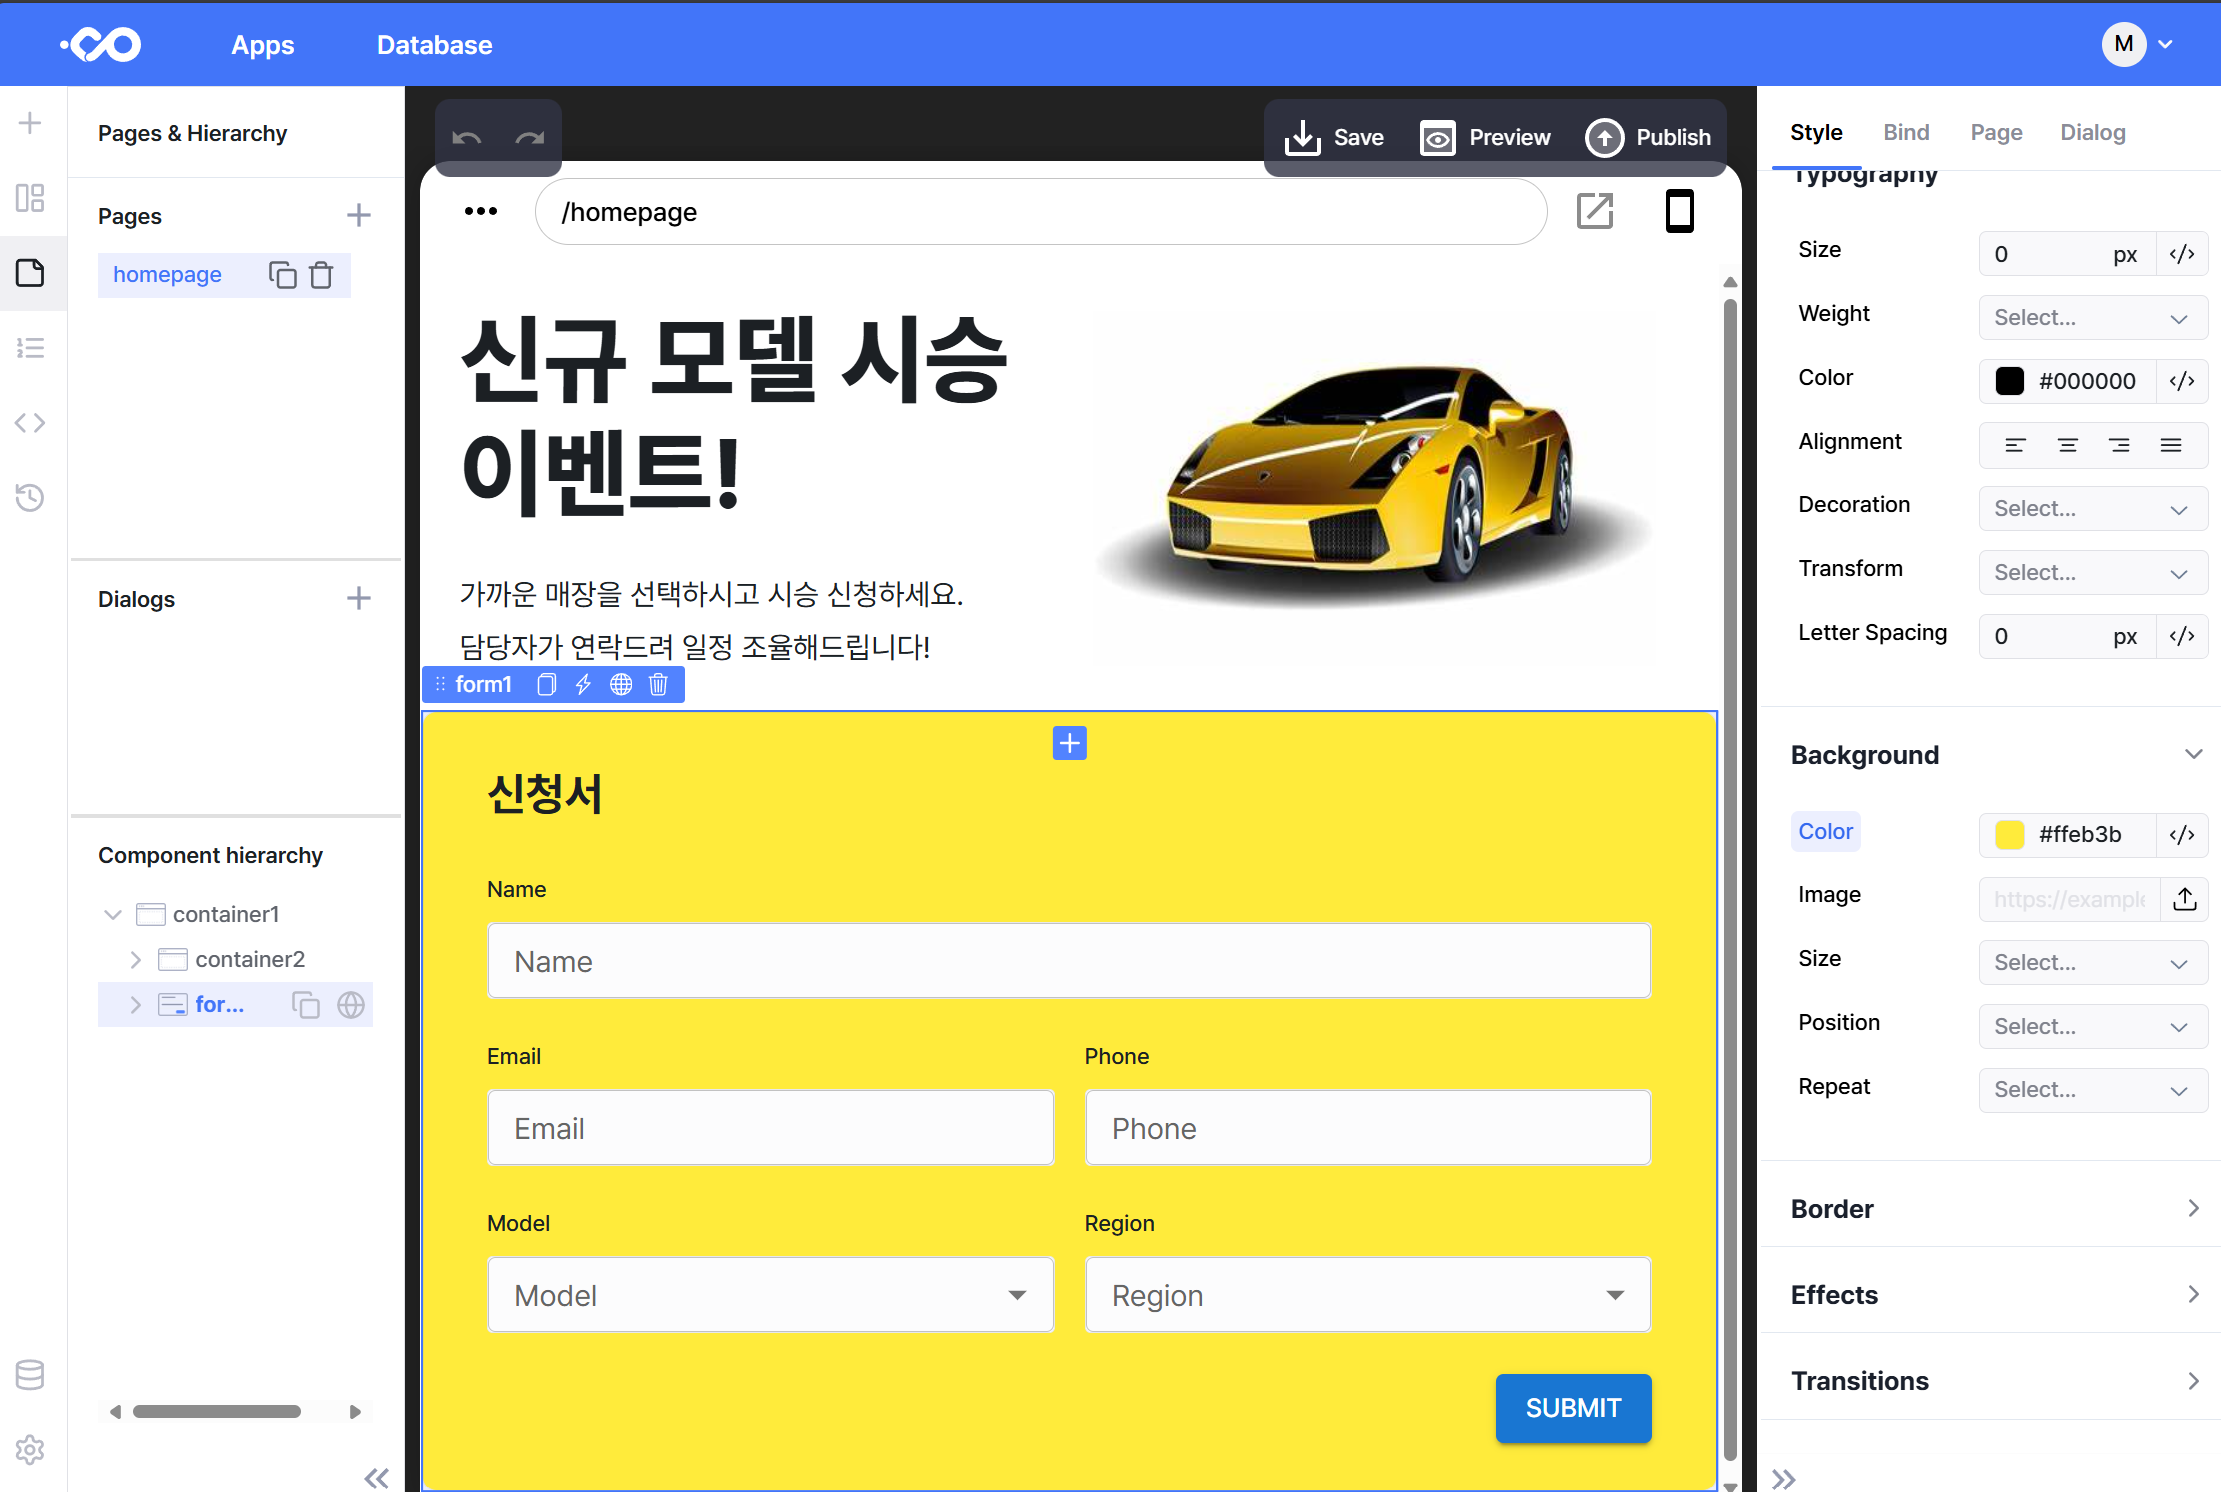Screen dimensions: 2221x1492
Task: Collapse the left panel with double chevron
Action: pos(377,1478)
